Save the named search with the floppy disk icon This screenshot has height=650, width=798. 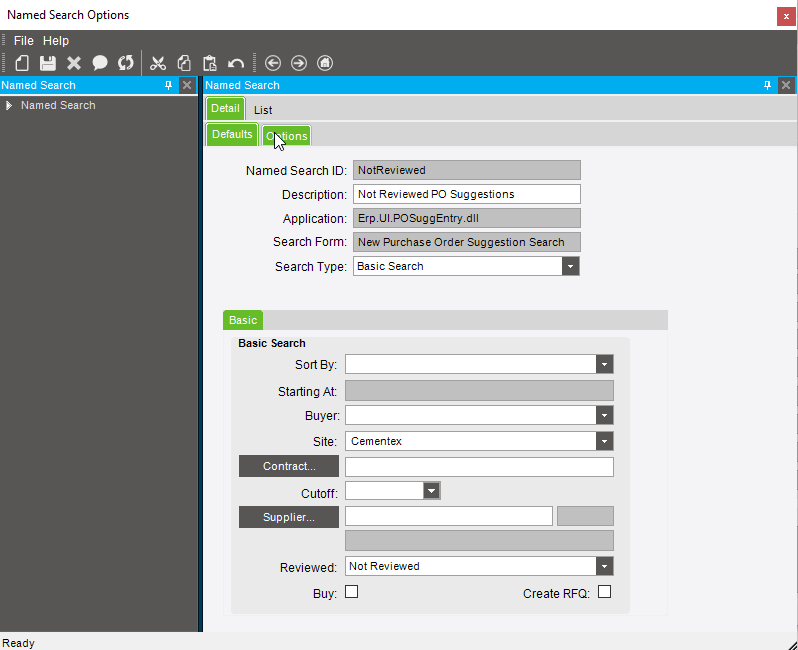tap(48, 63)
